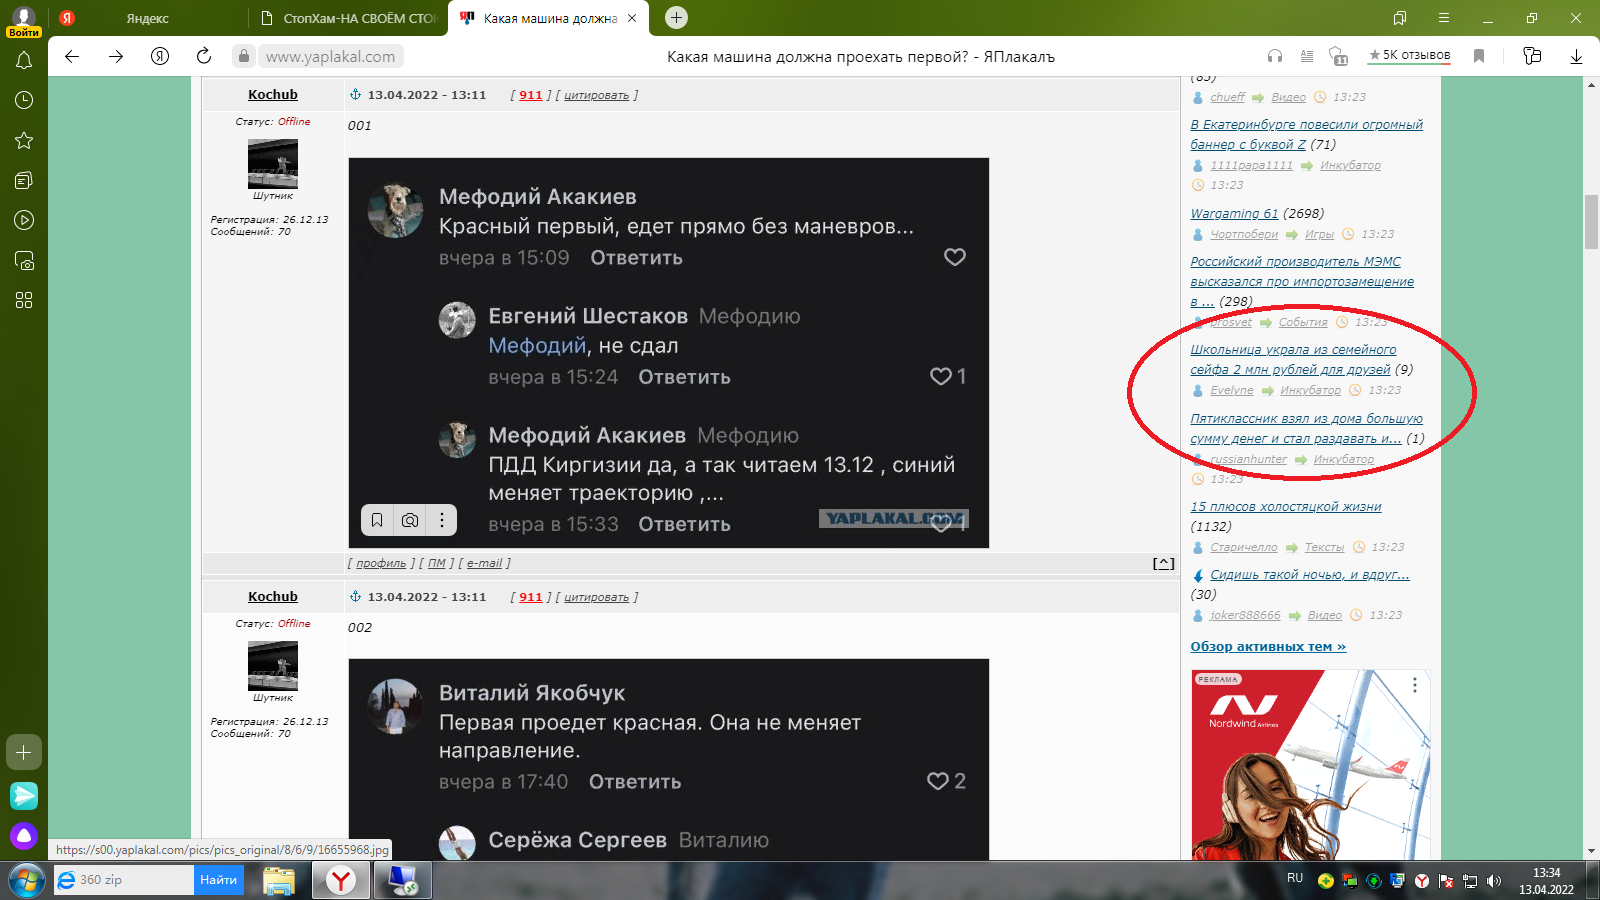The width and height of the screenshot is (1600, 900).
Task: Open the "Wargaming 61" topic link
Action: [x=1234, y=214]
